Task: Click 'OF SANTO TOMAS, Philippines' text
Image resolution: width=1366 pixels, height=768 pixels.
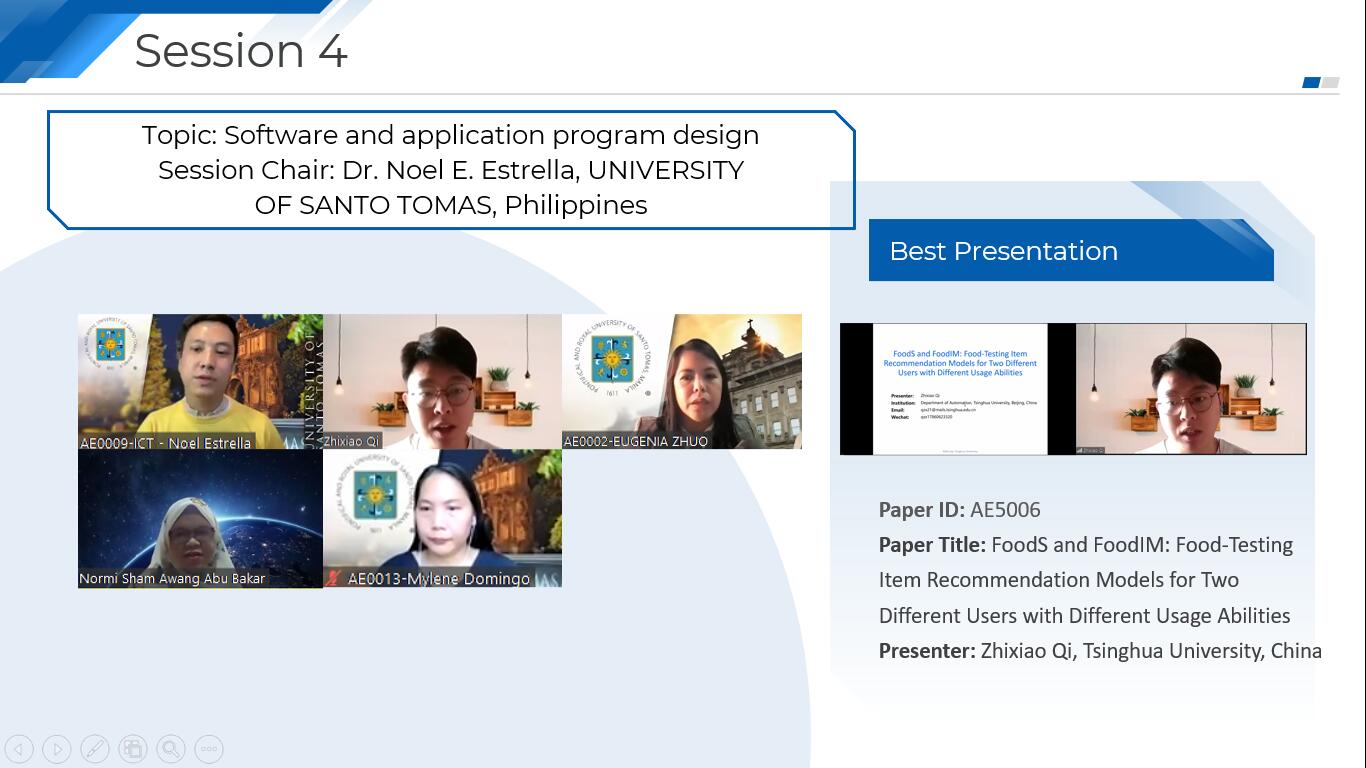Action: pyautogui.click(x=451, y=205)
